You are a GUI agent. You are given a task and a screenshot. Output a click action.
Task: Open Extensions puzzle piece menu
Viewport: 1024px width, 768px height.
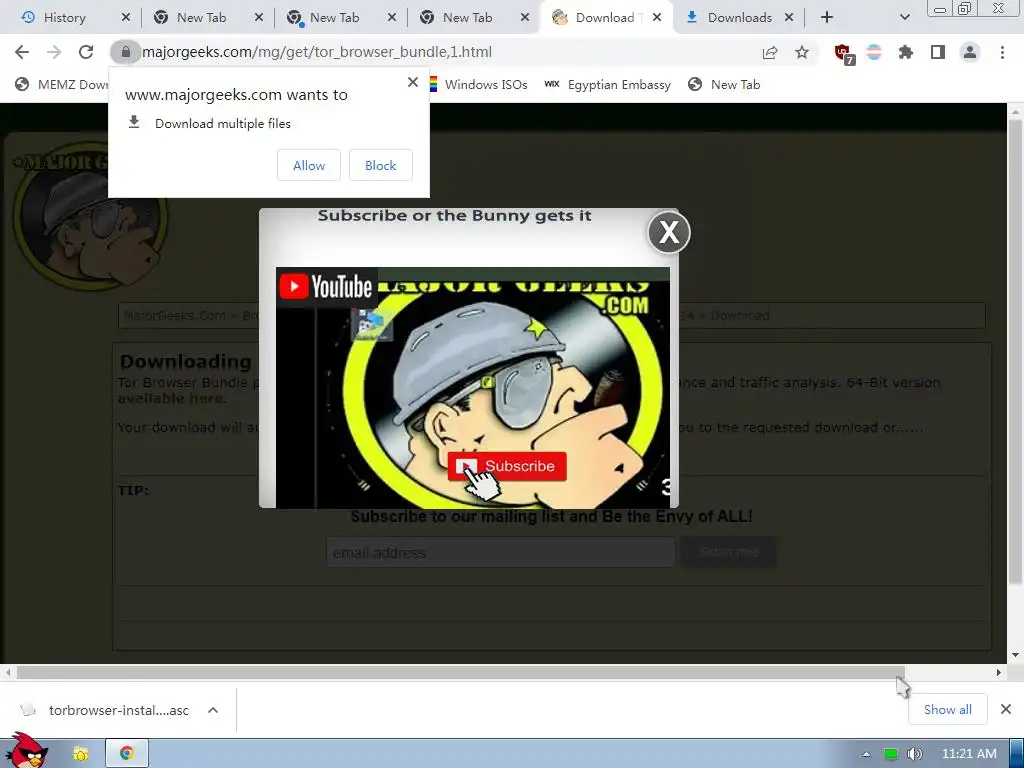(905, 52)
